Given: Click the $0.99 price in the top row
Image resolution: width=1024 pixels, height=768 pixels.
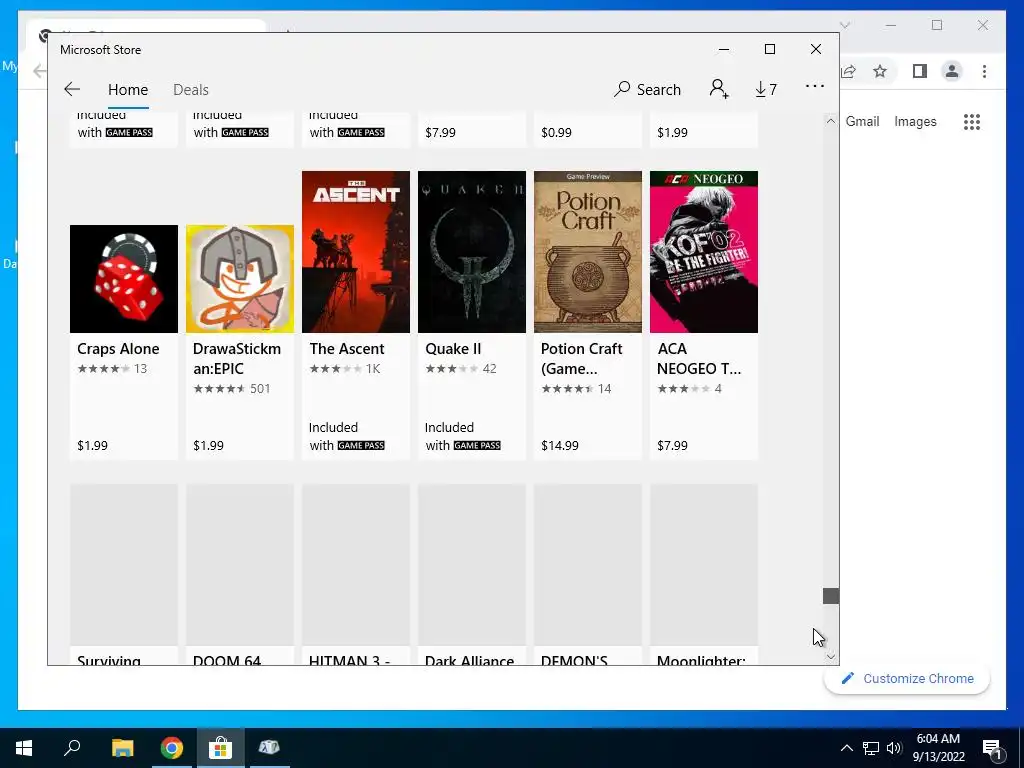Looking at the screenshot, I should (556, 133).
